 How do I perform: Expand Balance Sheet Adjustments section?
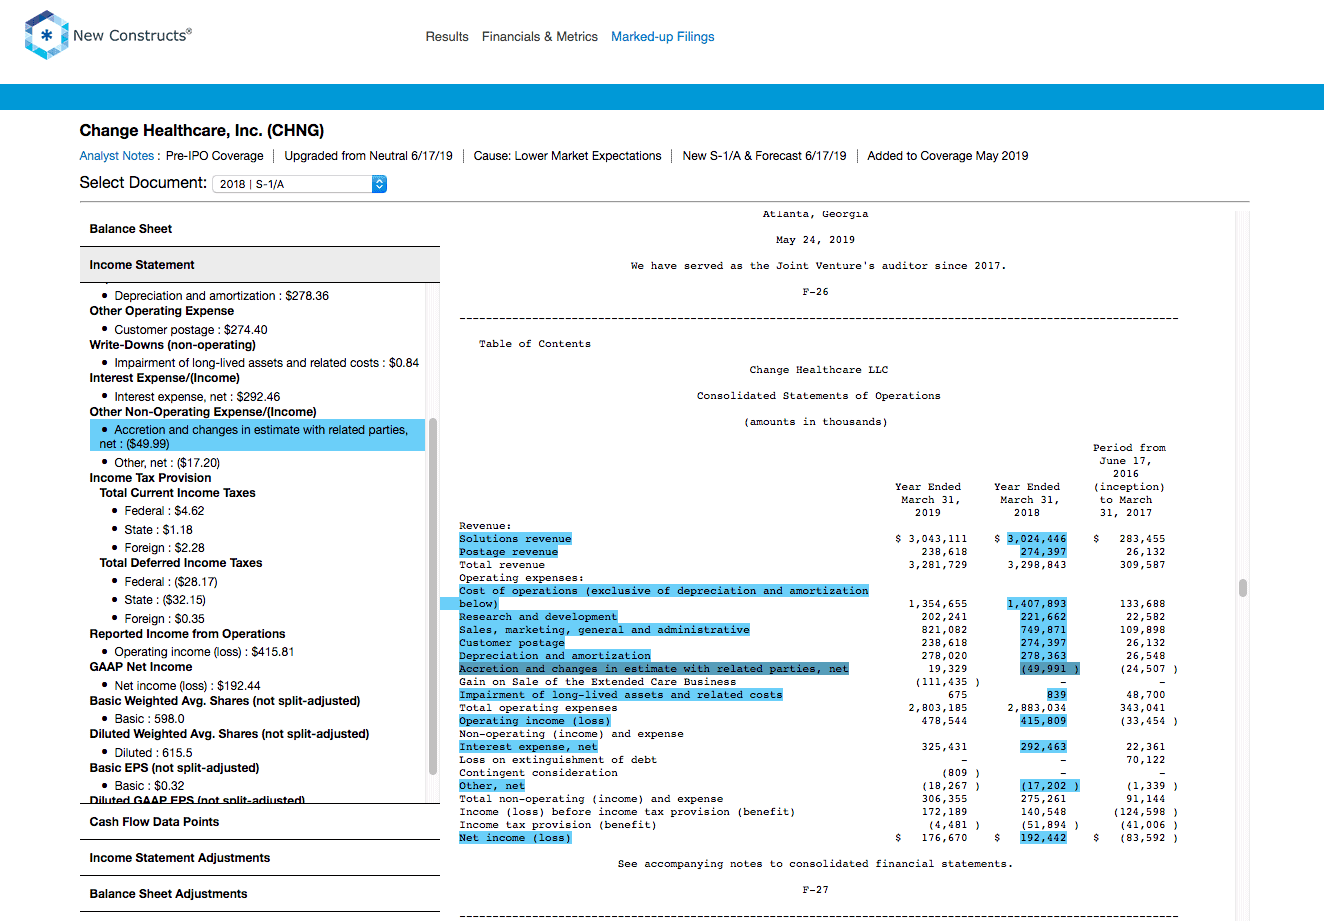[x=260, y=894]
